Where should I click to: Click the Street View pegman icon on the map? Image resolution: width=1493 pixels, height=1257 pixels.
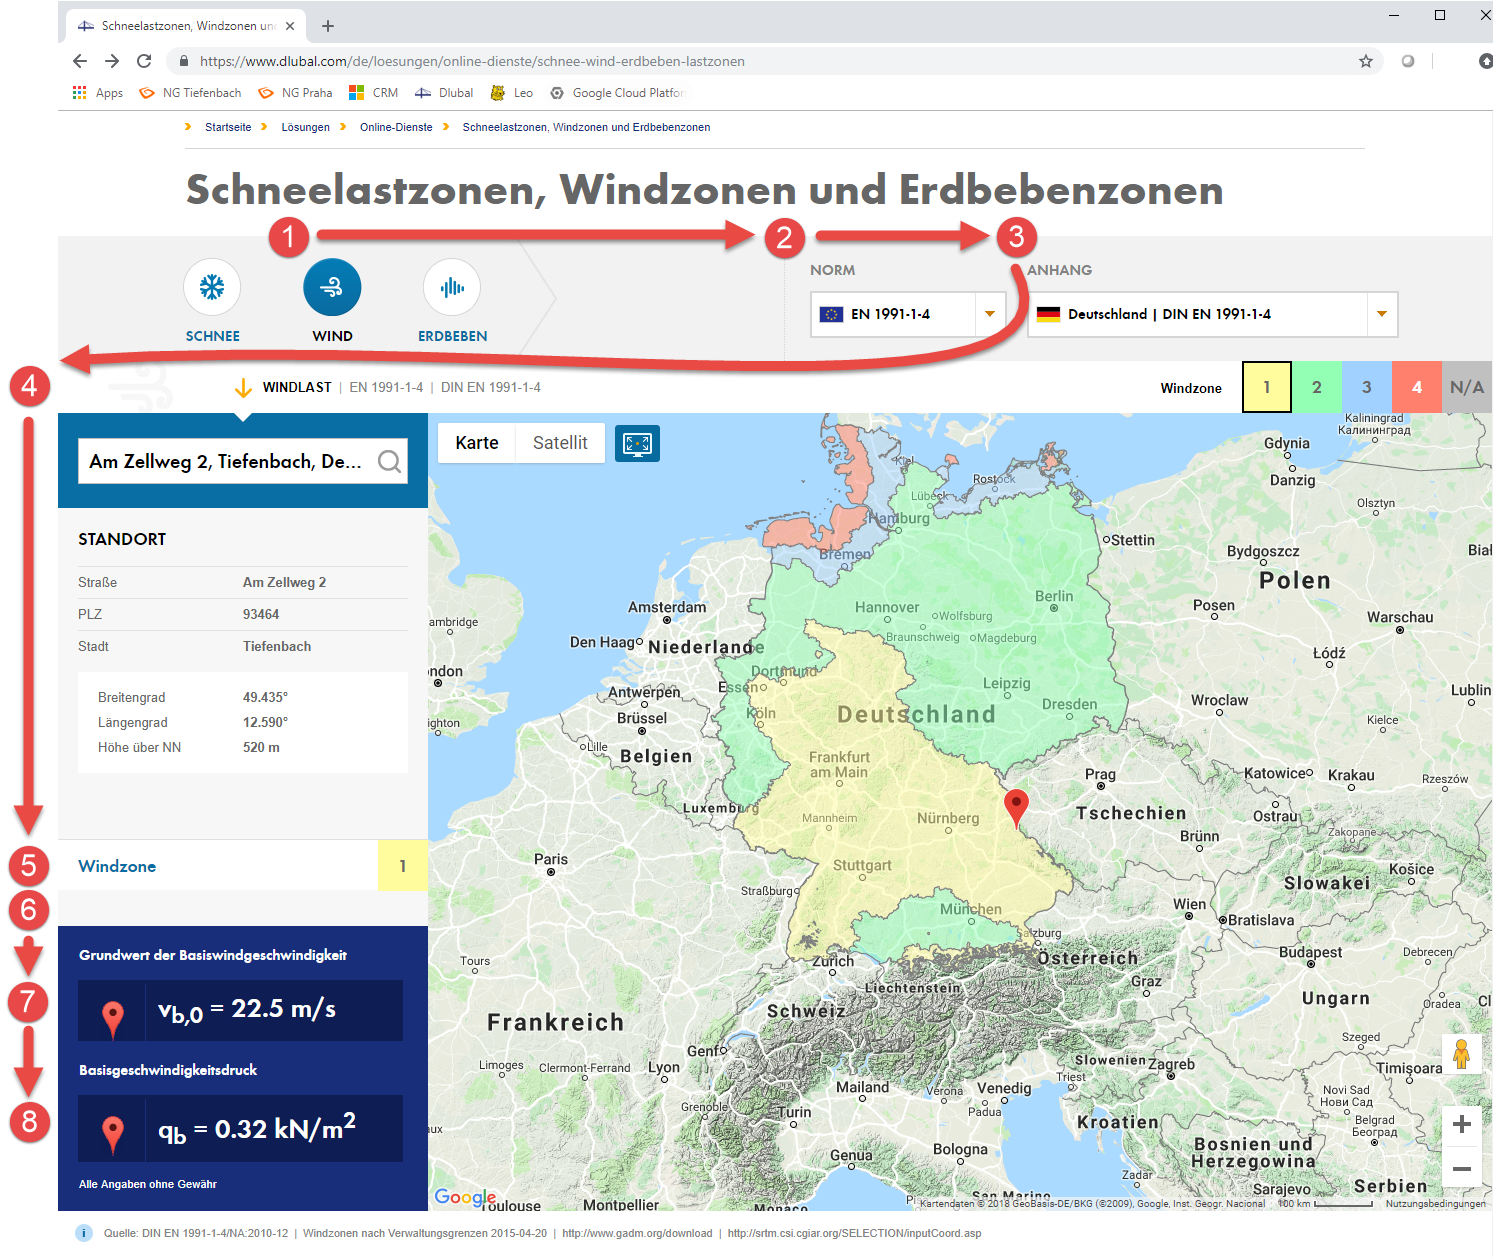tap(1462, 1053)
